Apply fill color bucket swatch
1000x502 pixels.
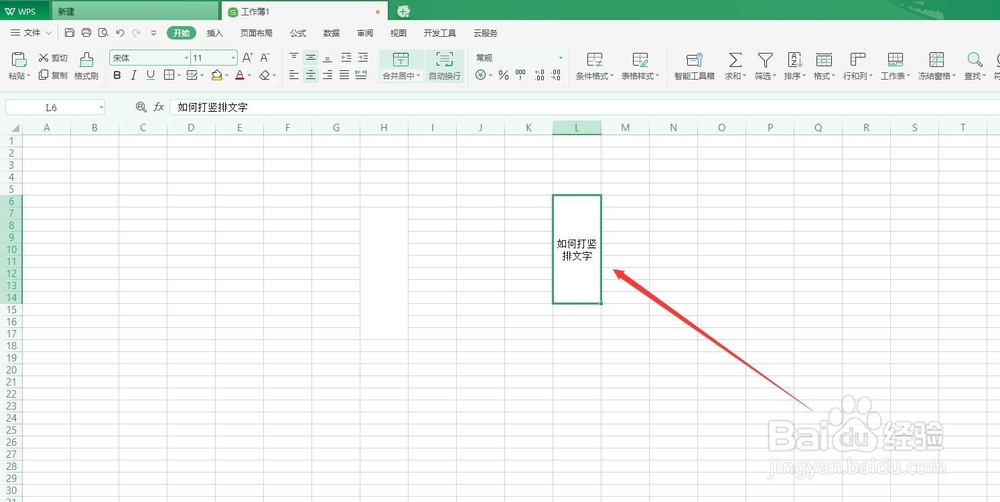coord(217,75)
